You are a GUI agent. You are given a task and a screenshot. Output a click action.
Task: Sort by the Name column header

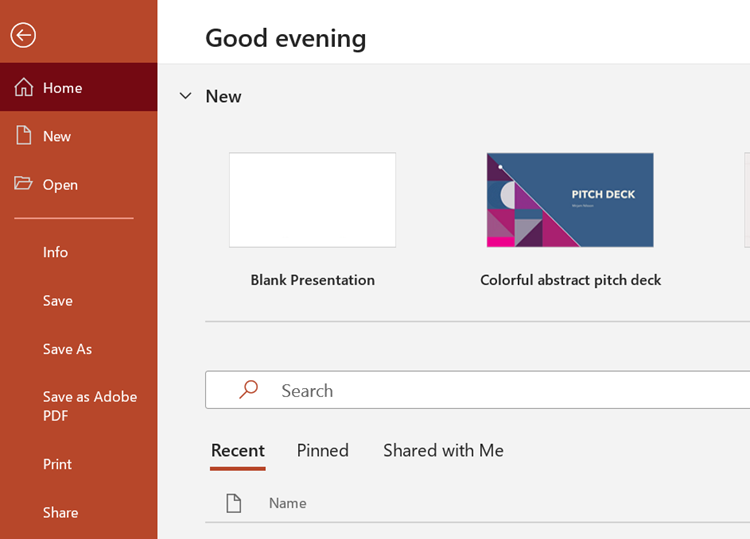tap(288, 503)
